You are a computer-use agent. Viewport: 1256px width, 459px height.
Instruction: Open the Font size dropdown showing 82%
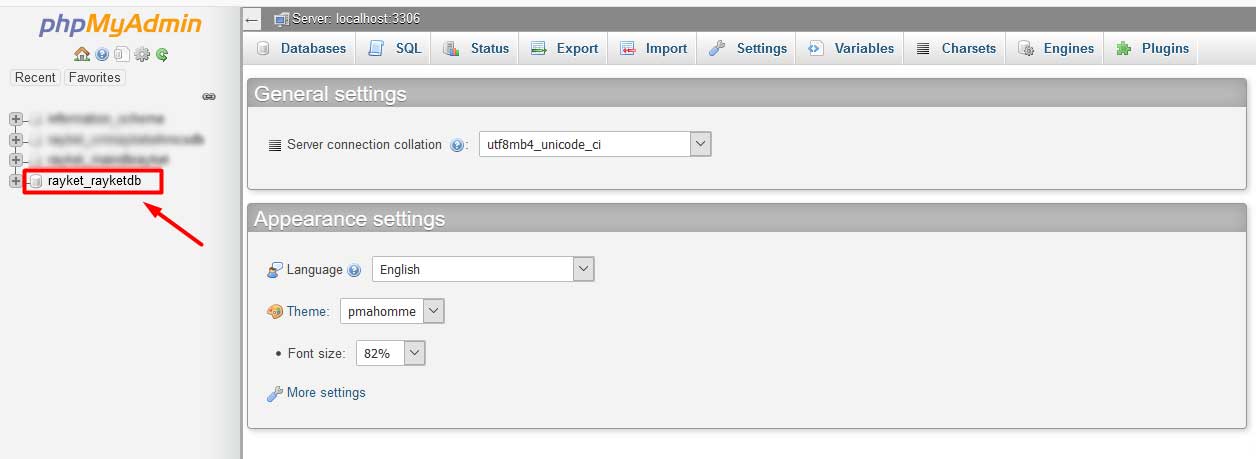coord(391,353)
